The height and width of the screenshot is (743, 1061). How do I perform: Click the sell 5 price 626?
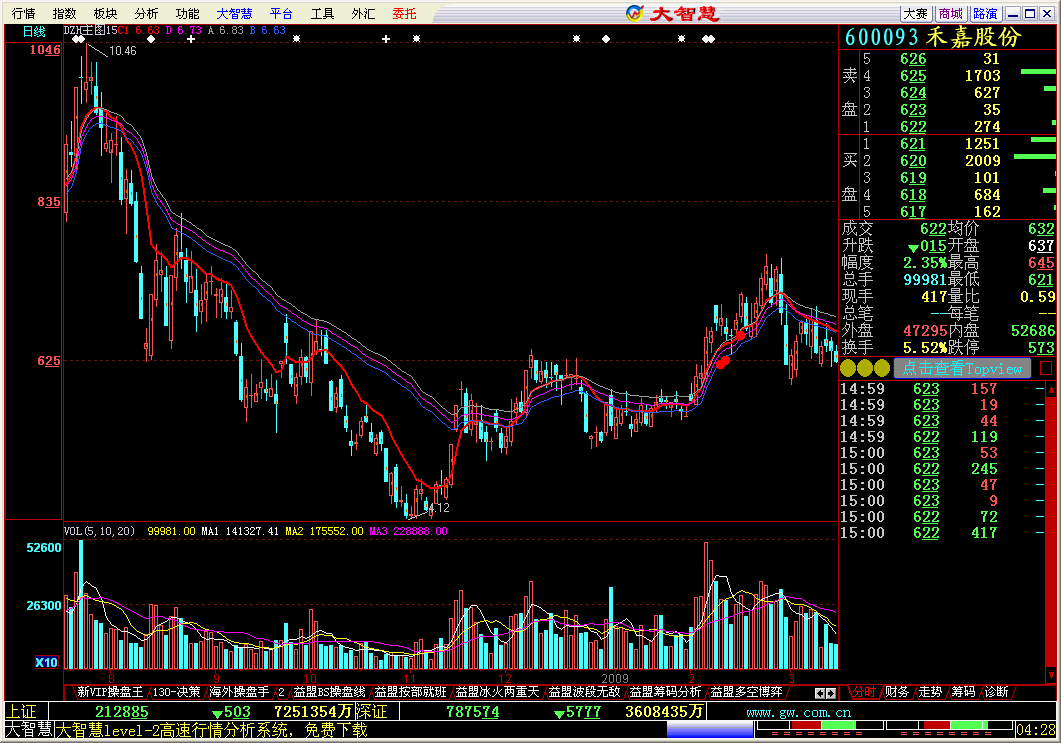click(913, 59)
